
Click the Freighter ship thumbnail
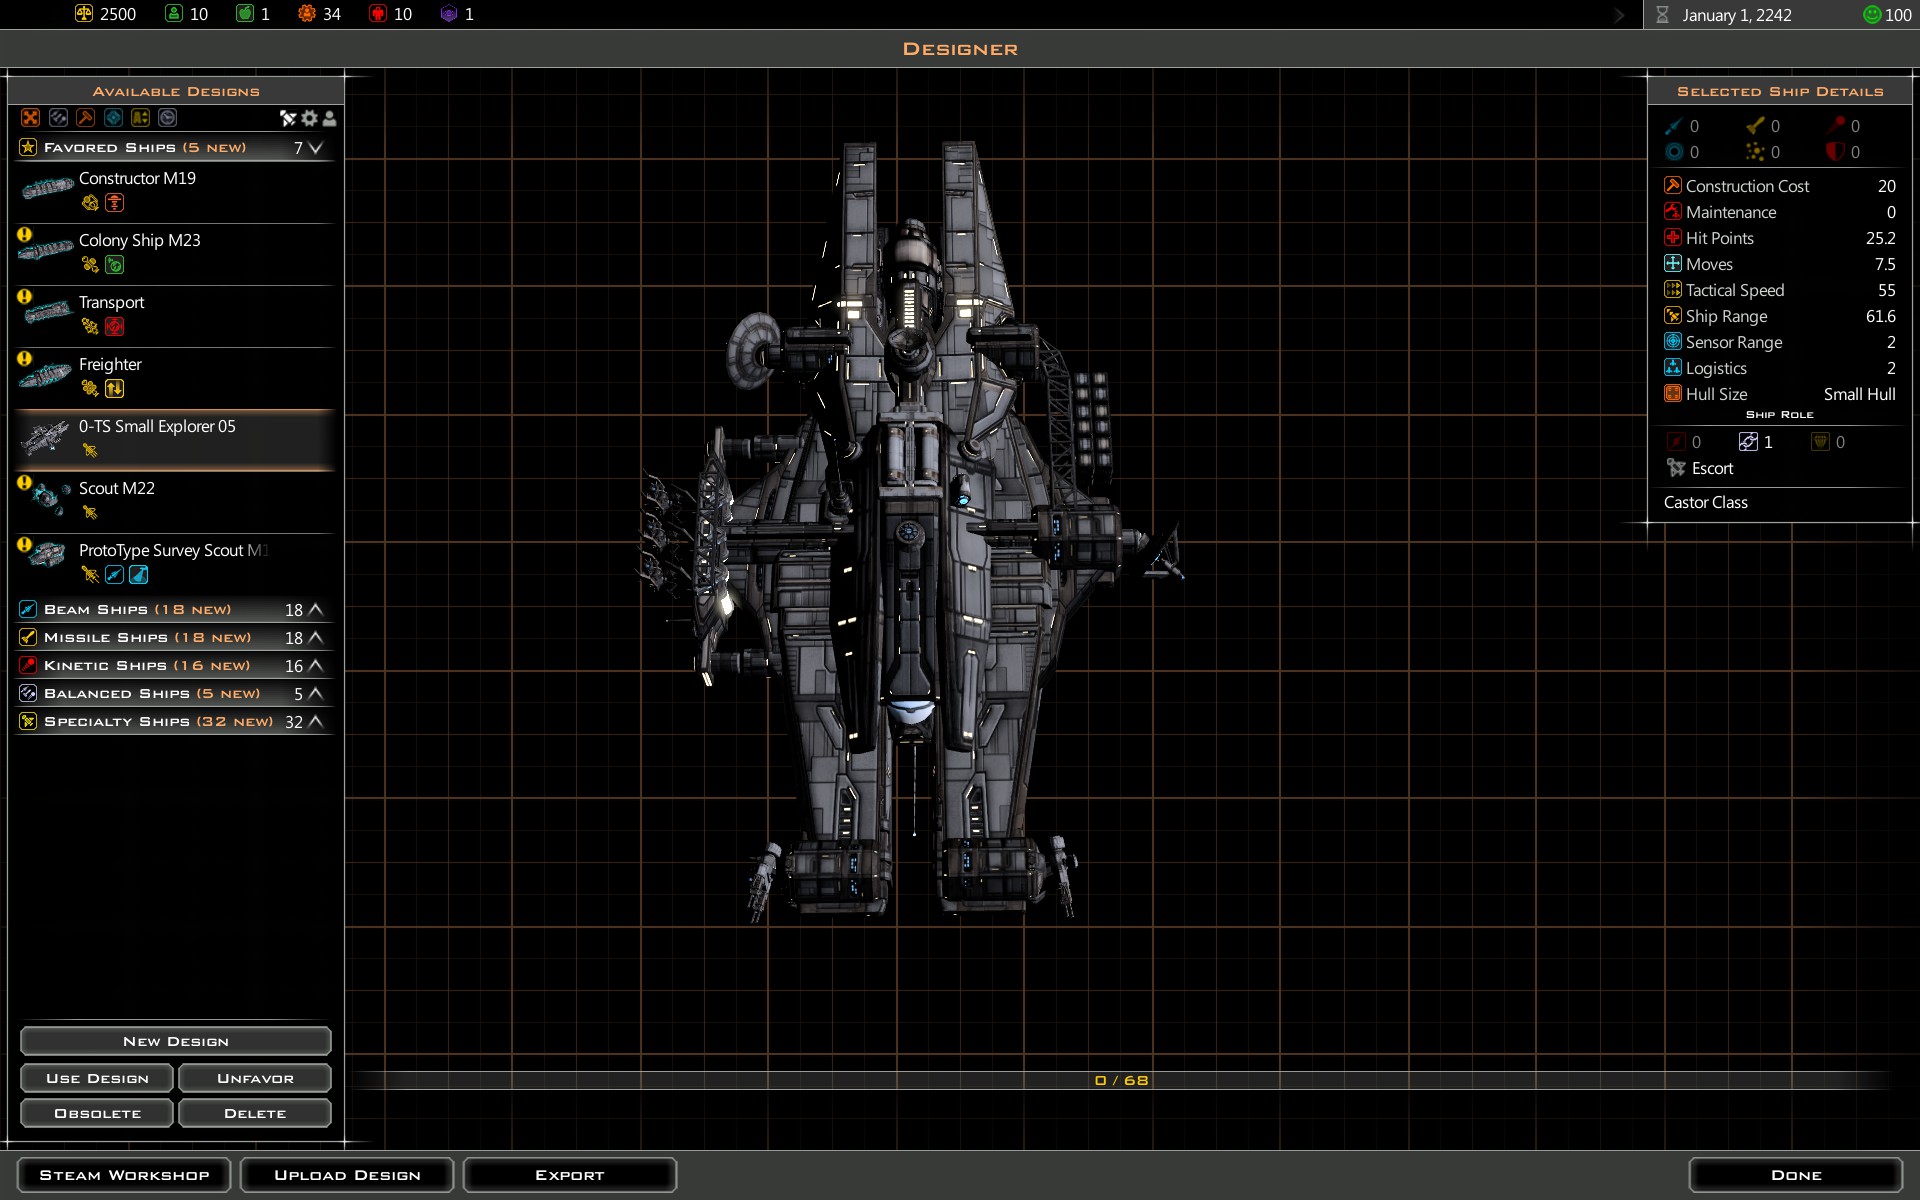[46, 377]
